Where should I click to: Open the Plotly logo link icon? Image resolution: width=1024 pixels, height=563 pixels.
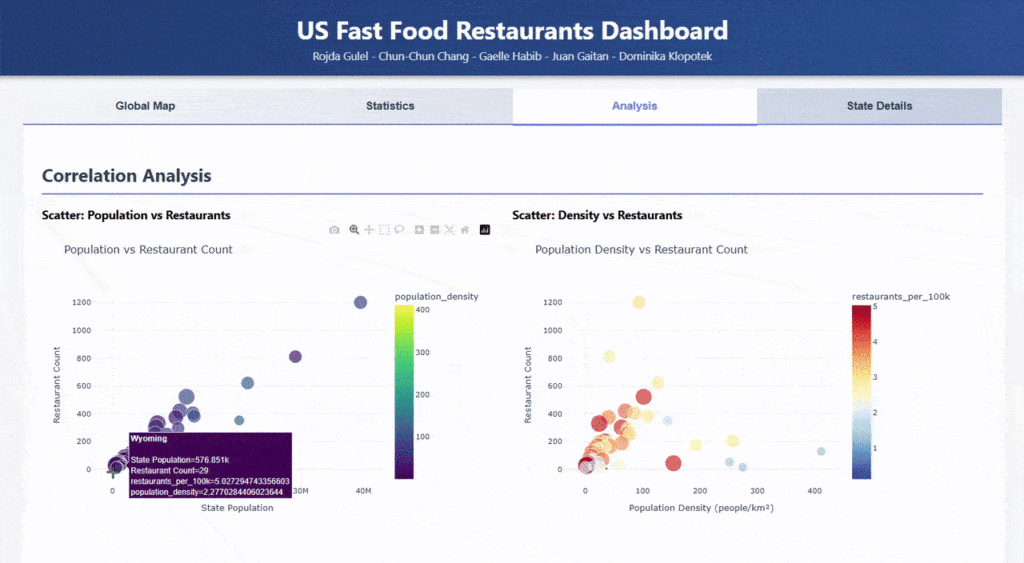[485, 230]
